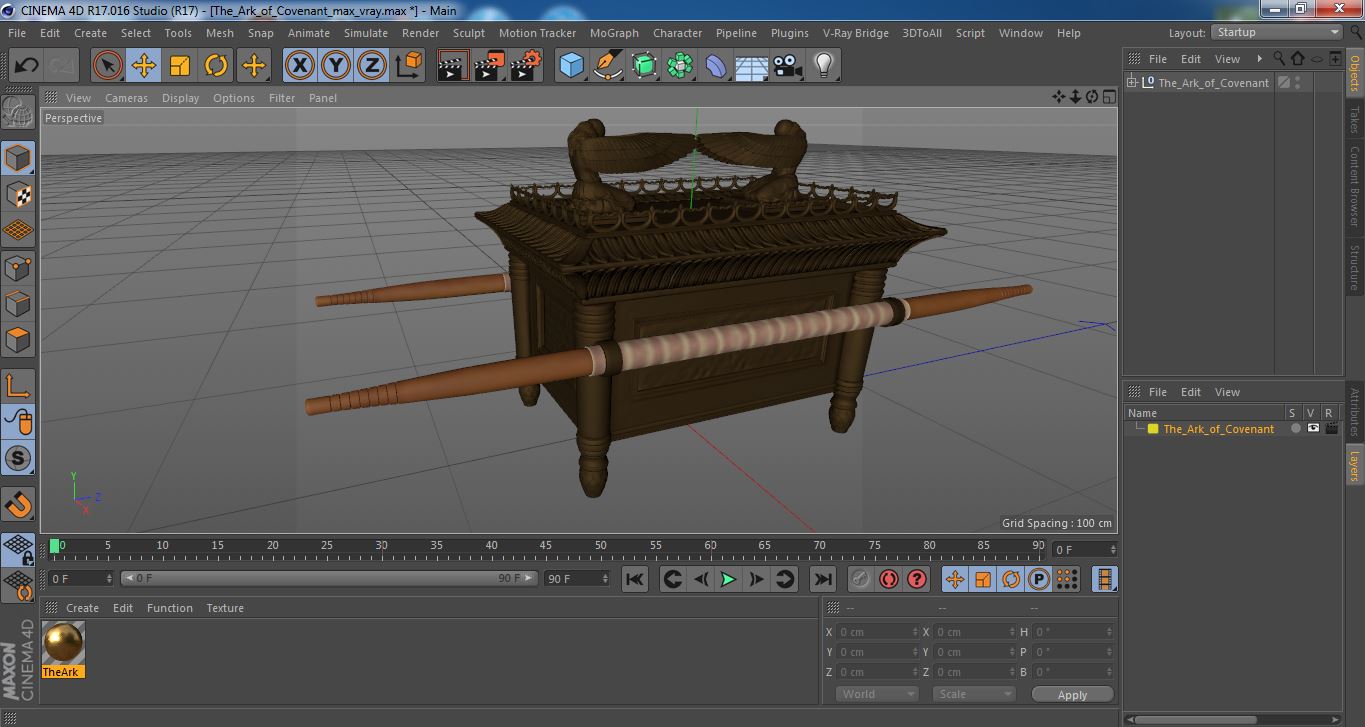Screen dimensions: 1365x727
Task: Activate the Move tool
Action: tap(144, 66)
